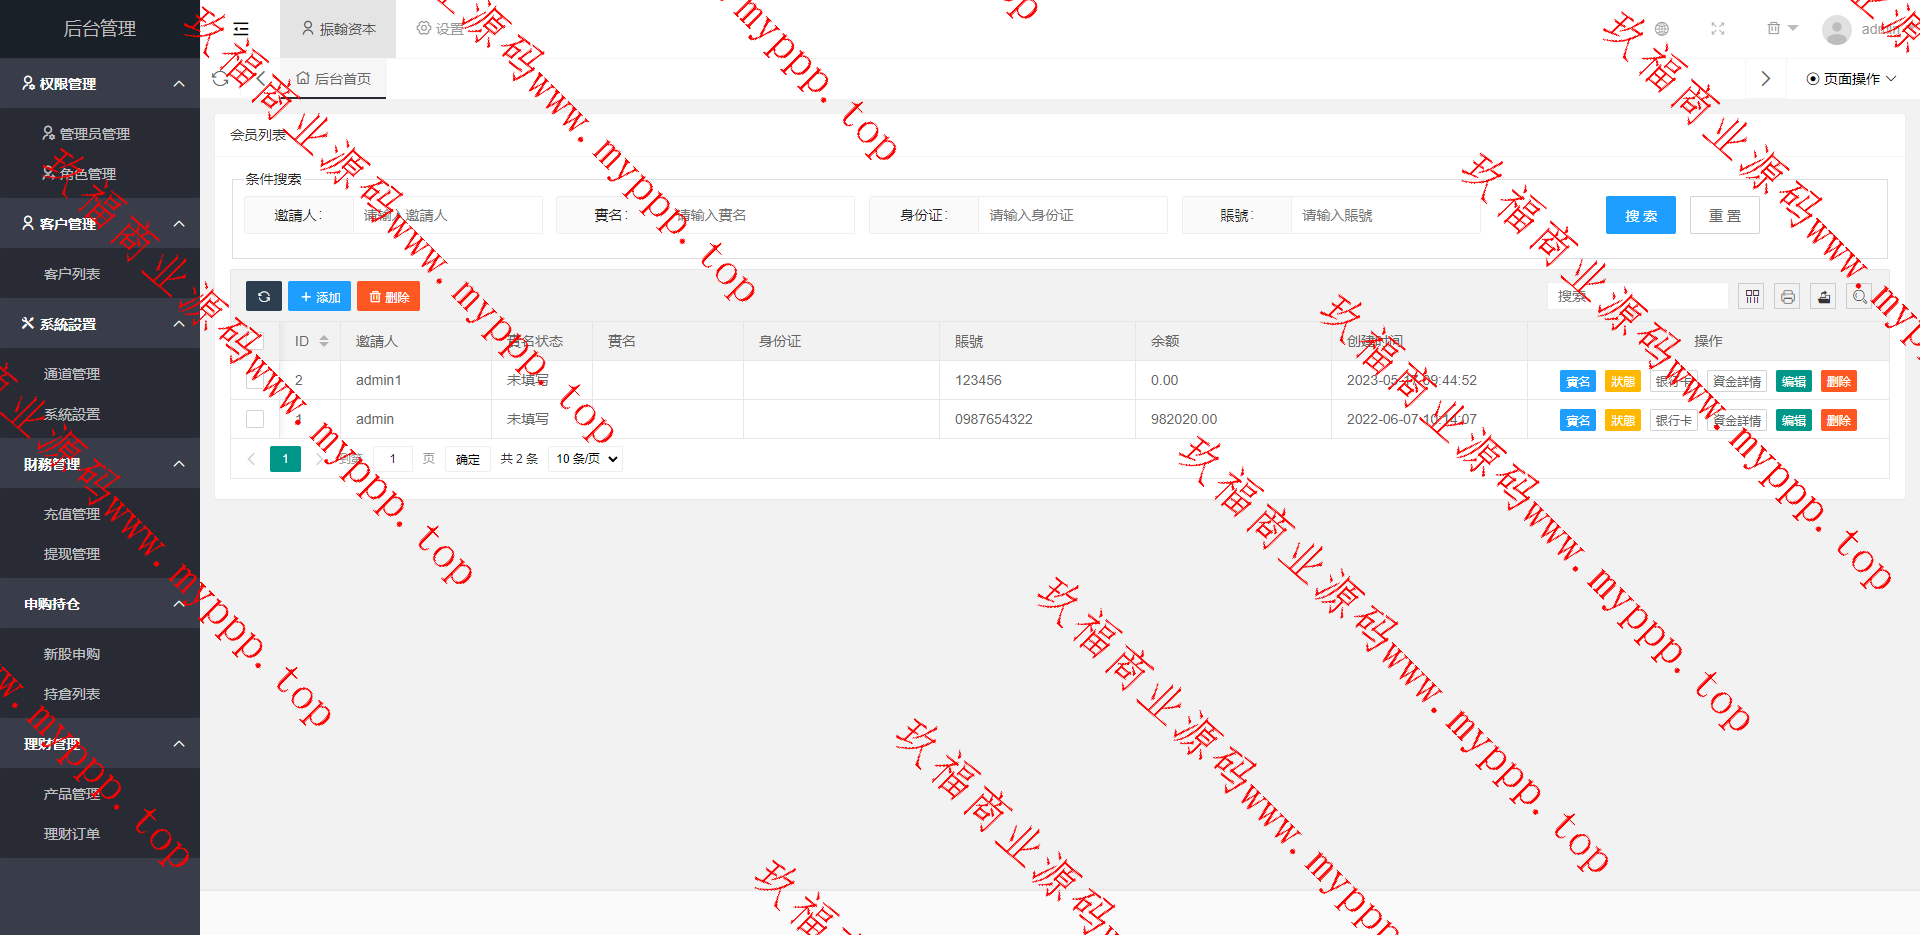
Task: Focus the table toolbar 搜索 input
Action: [x=1638, y=296]
